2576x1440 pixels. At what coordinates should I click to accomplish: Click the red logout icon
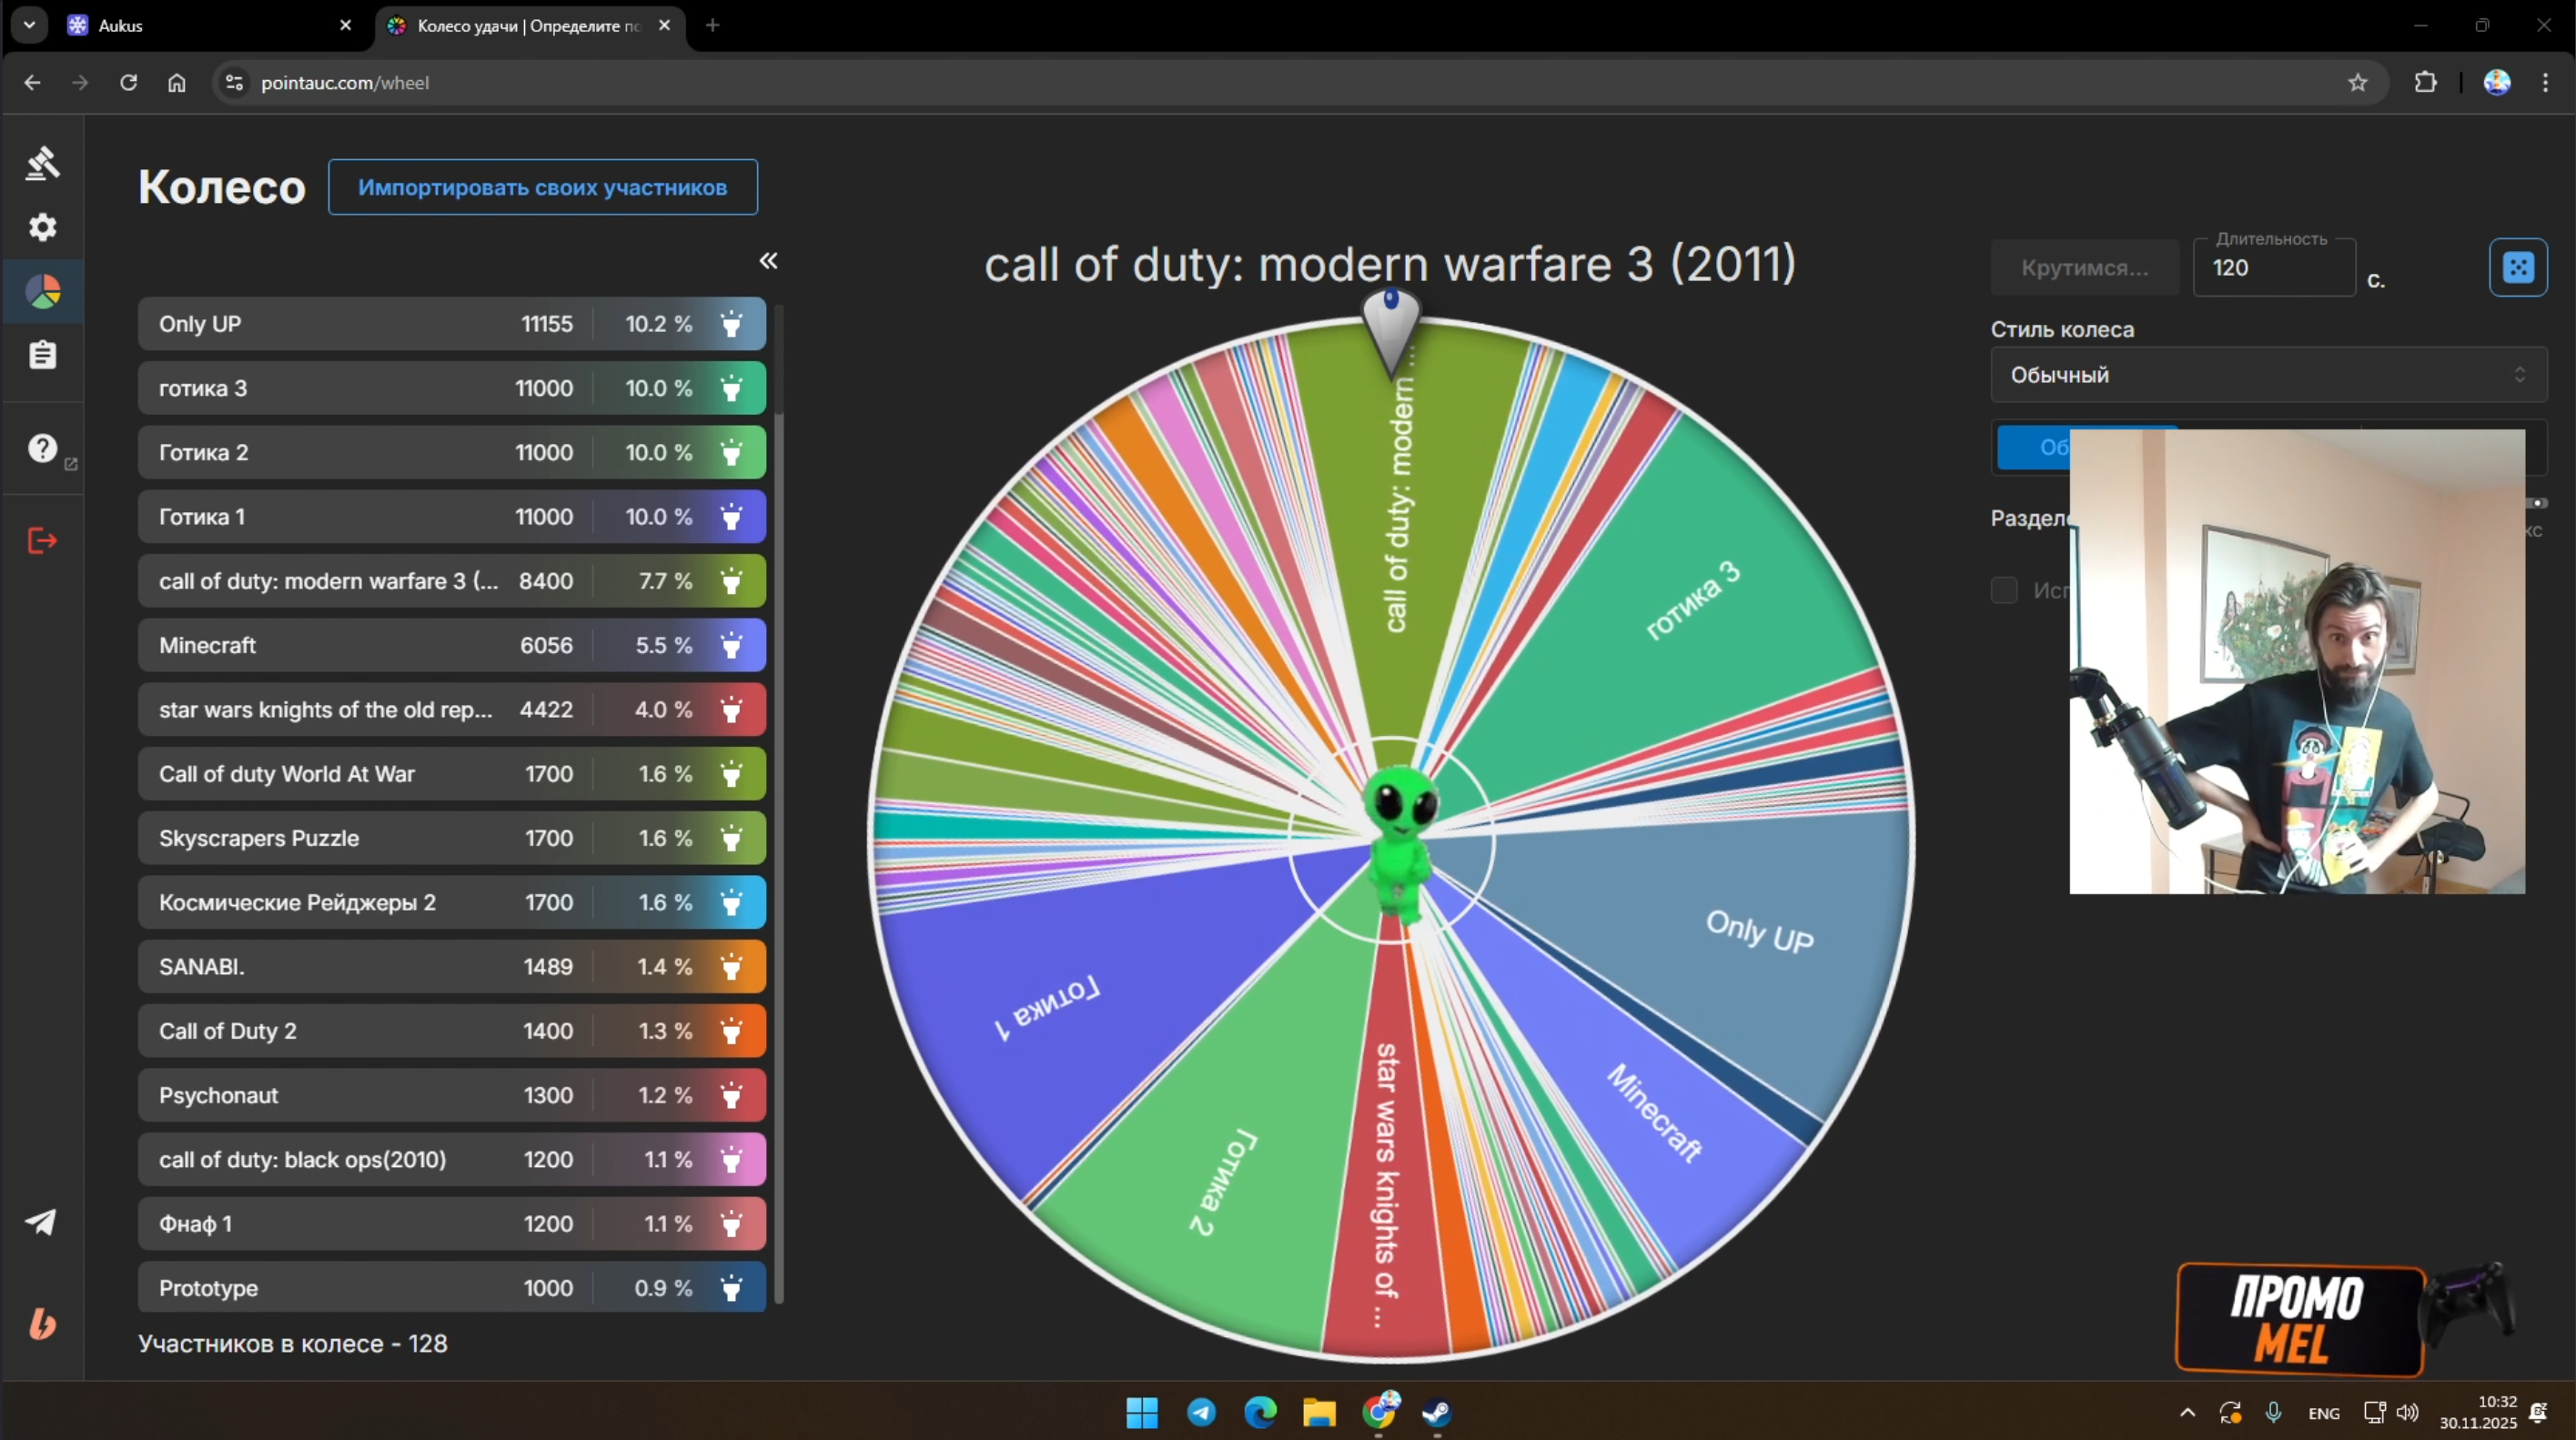click(x=42, y=541)
